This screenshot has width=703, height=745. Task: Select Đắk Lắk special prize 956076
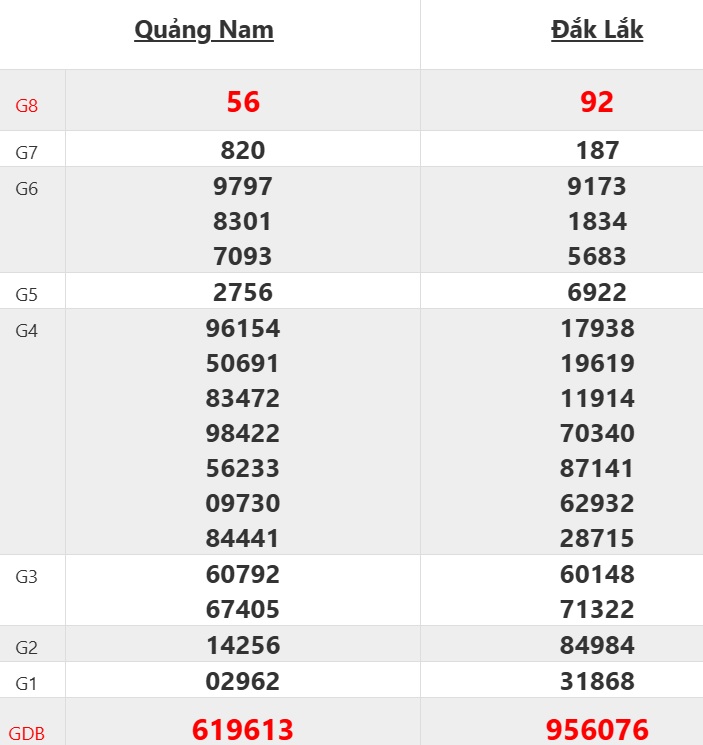point(598,729)
